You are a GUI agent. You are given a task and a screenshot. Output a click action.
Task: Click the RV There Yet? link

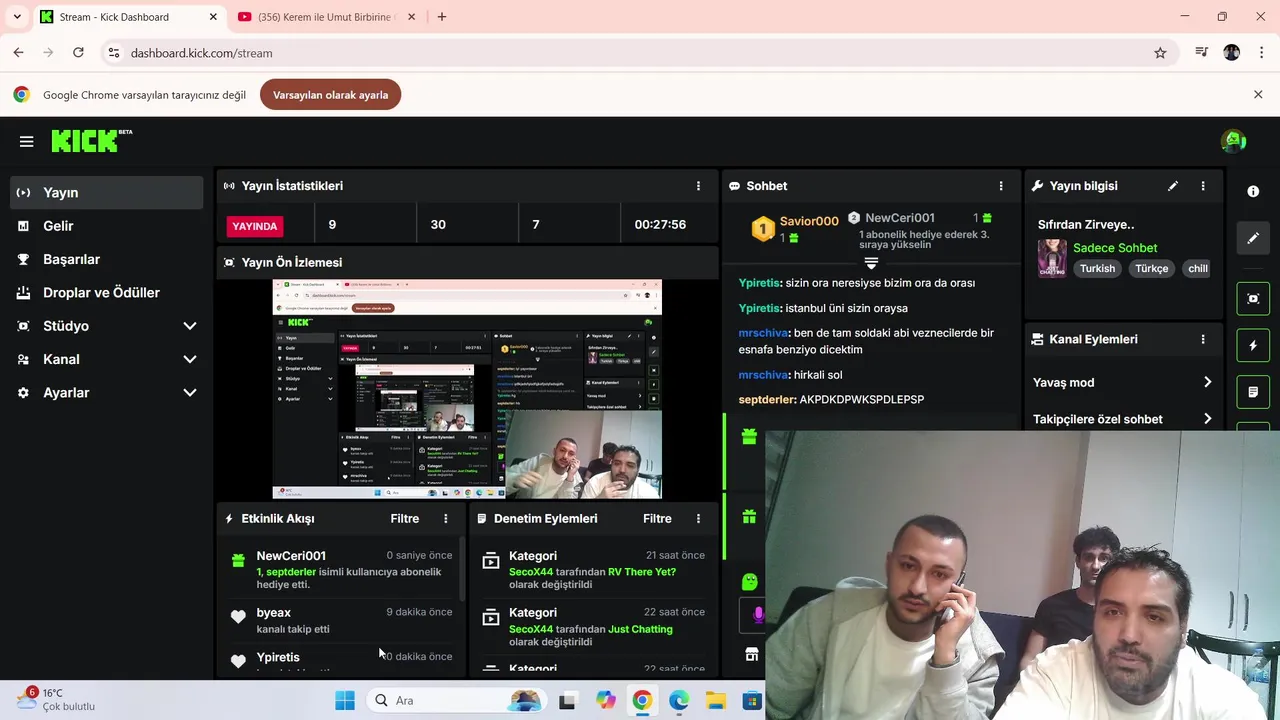click(642, 572)
